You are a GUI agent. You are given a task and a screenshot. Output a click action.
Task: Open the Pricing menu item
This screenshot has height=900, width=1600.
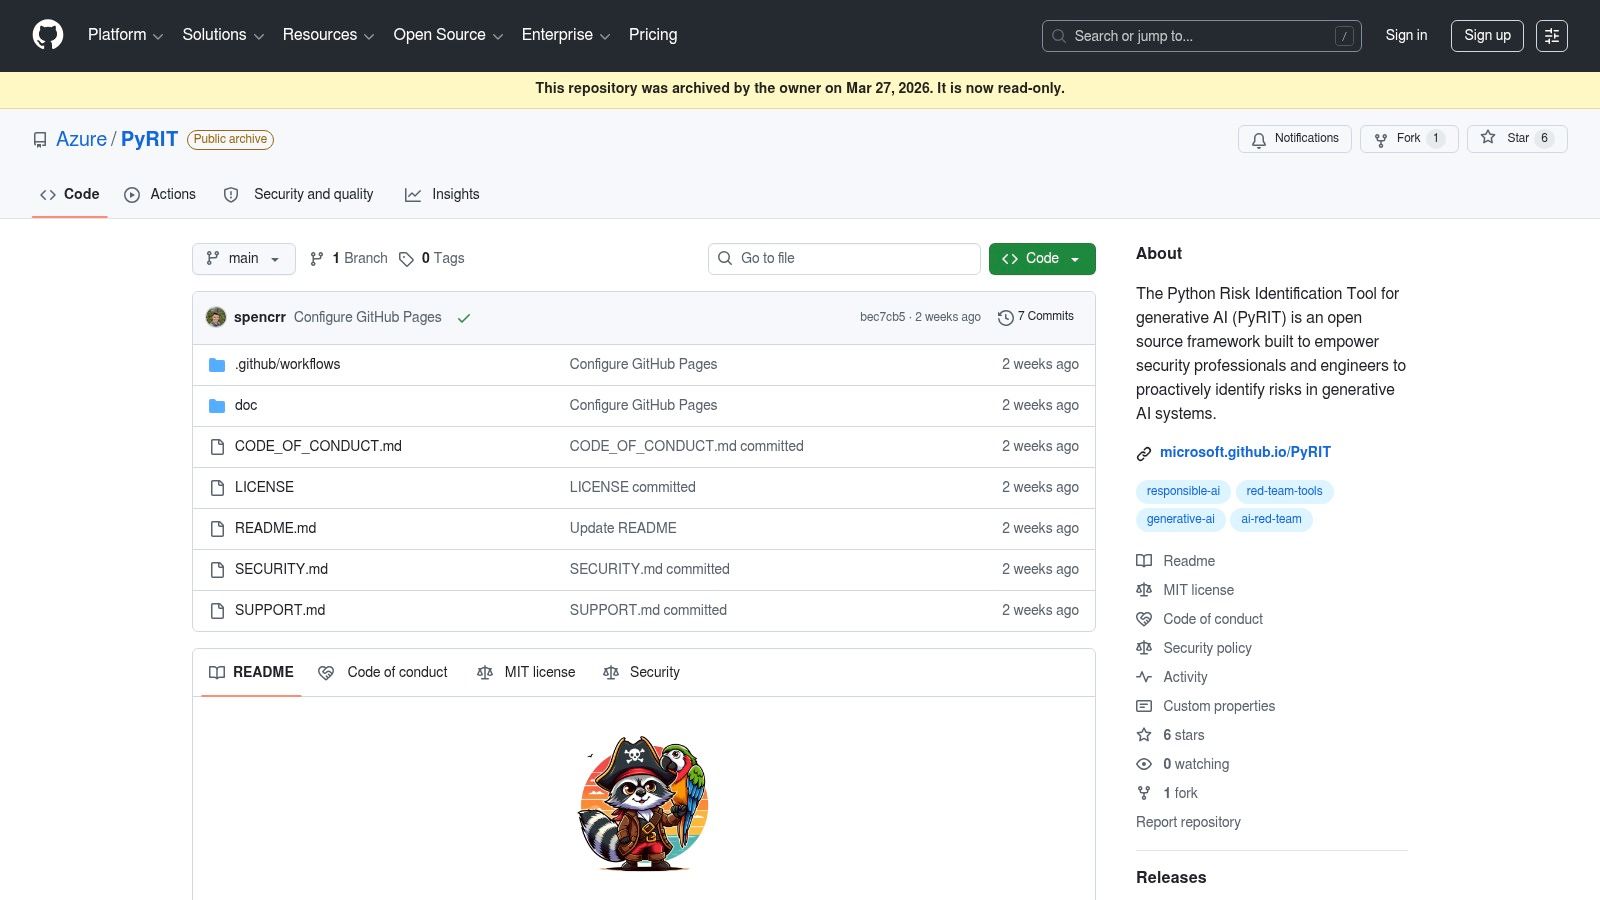point(652,35)
